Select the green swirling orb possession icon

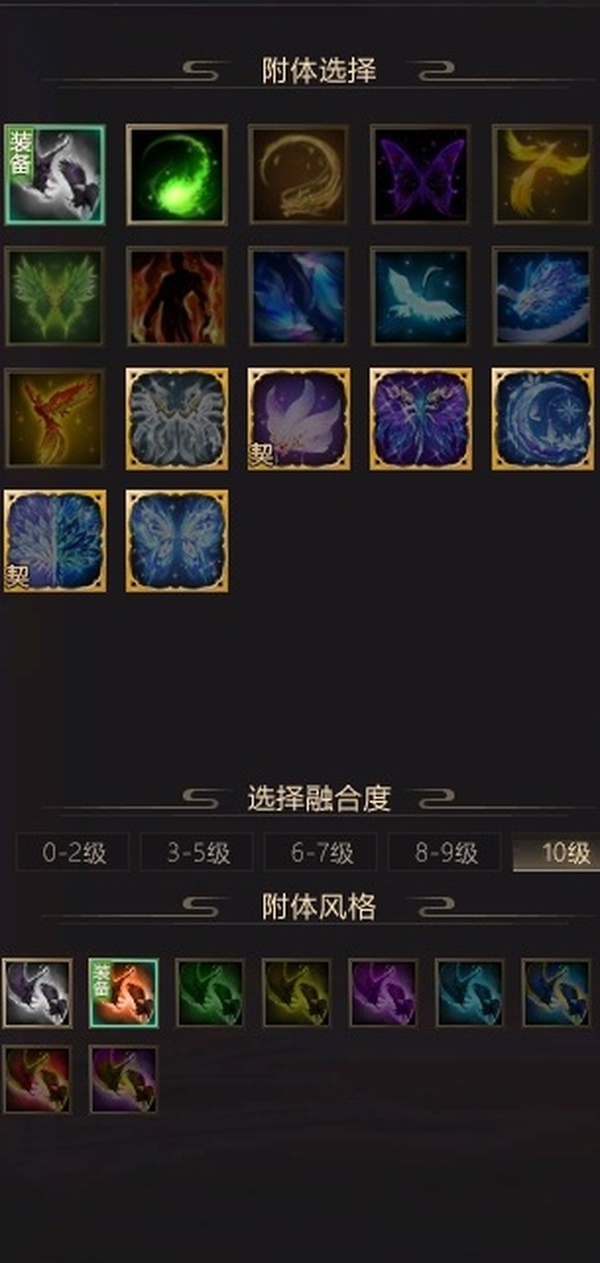177,174
